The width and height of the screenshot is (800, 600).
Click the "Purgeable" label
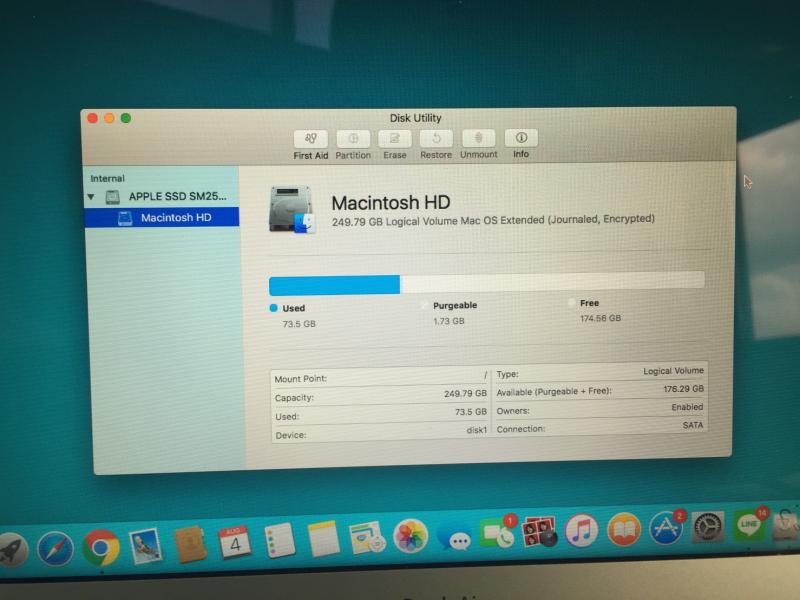click(x=455, y=305)
